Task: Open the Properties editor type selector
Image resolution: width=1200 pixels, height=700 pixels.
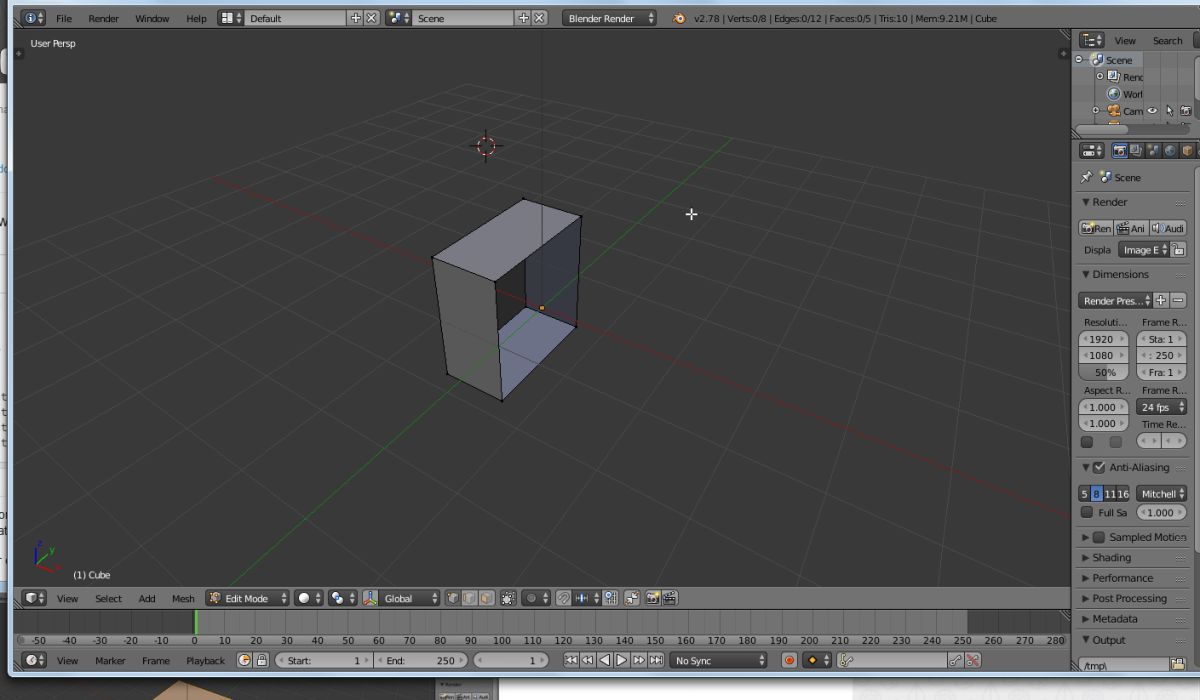Action: (1092, 150)
